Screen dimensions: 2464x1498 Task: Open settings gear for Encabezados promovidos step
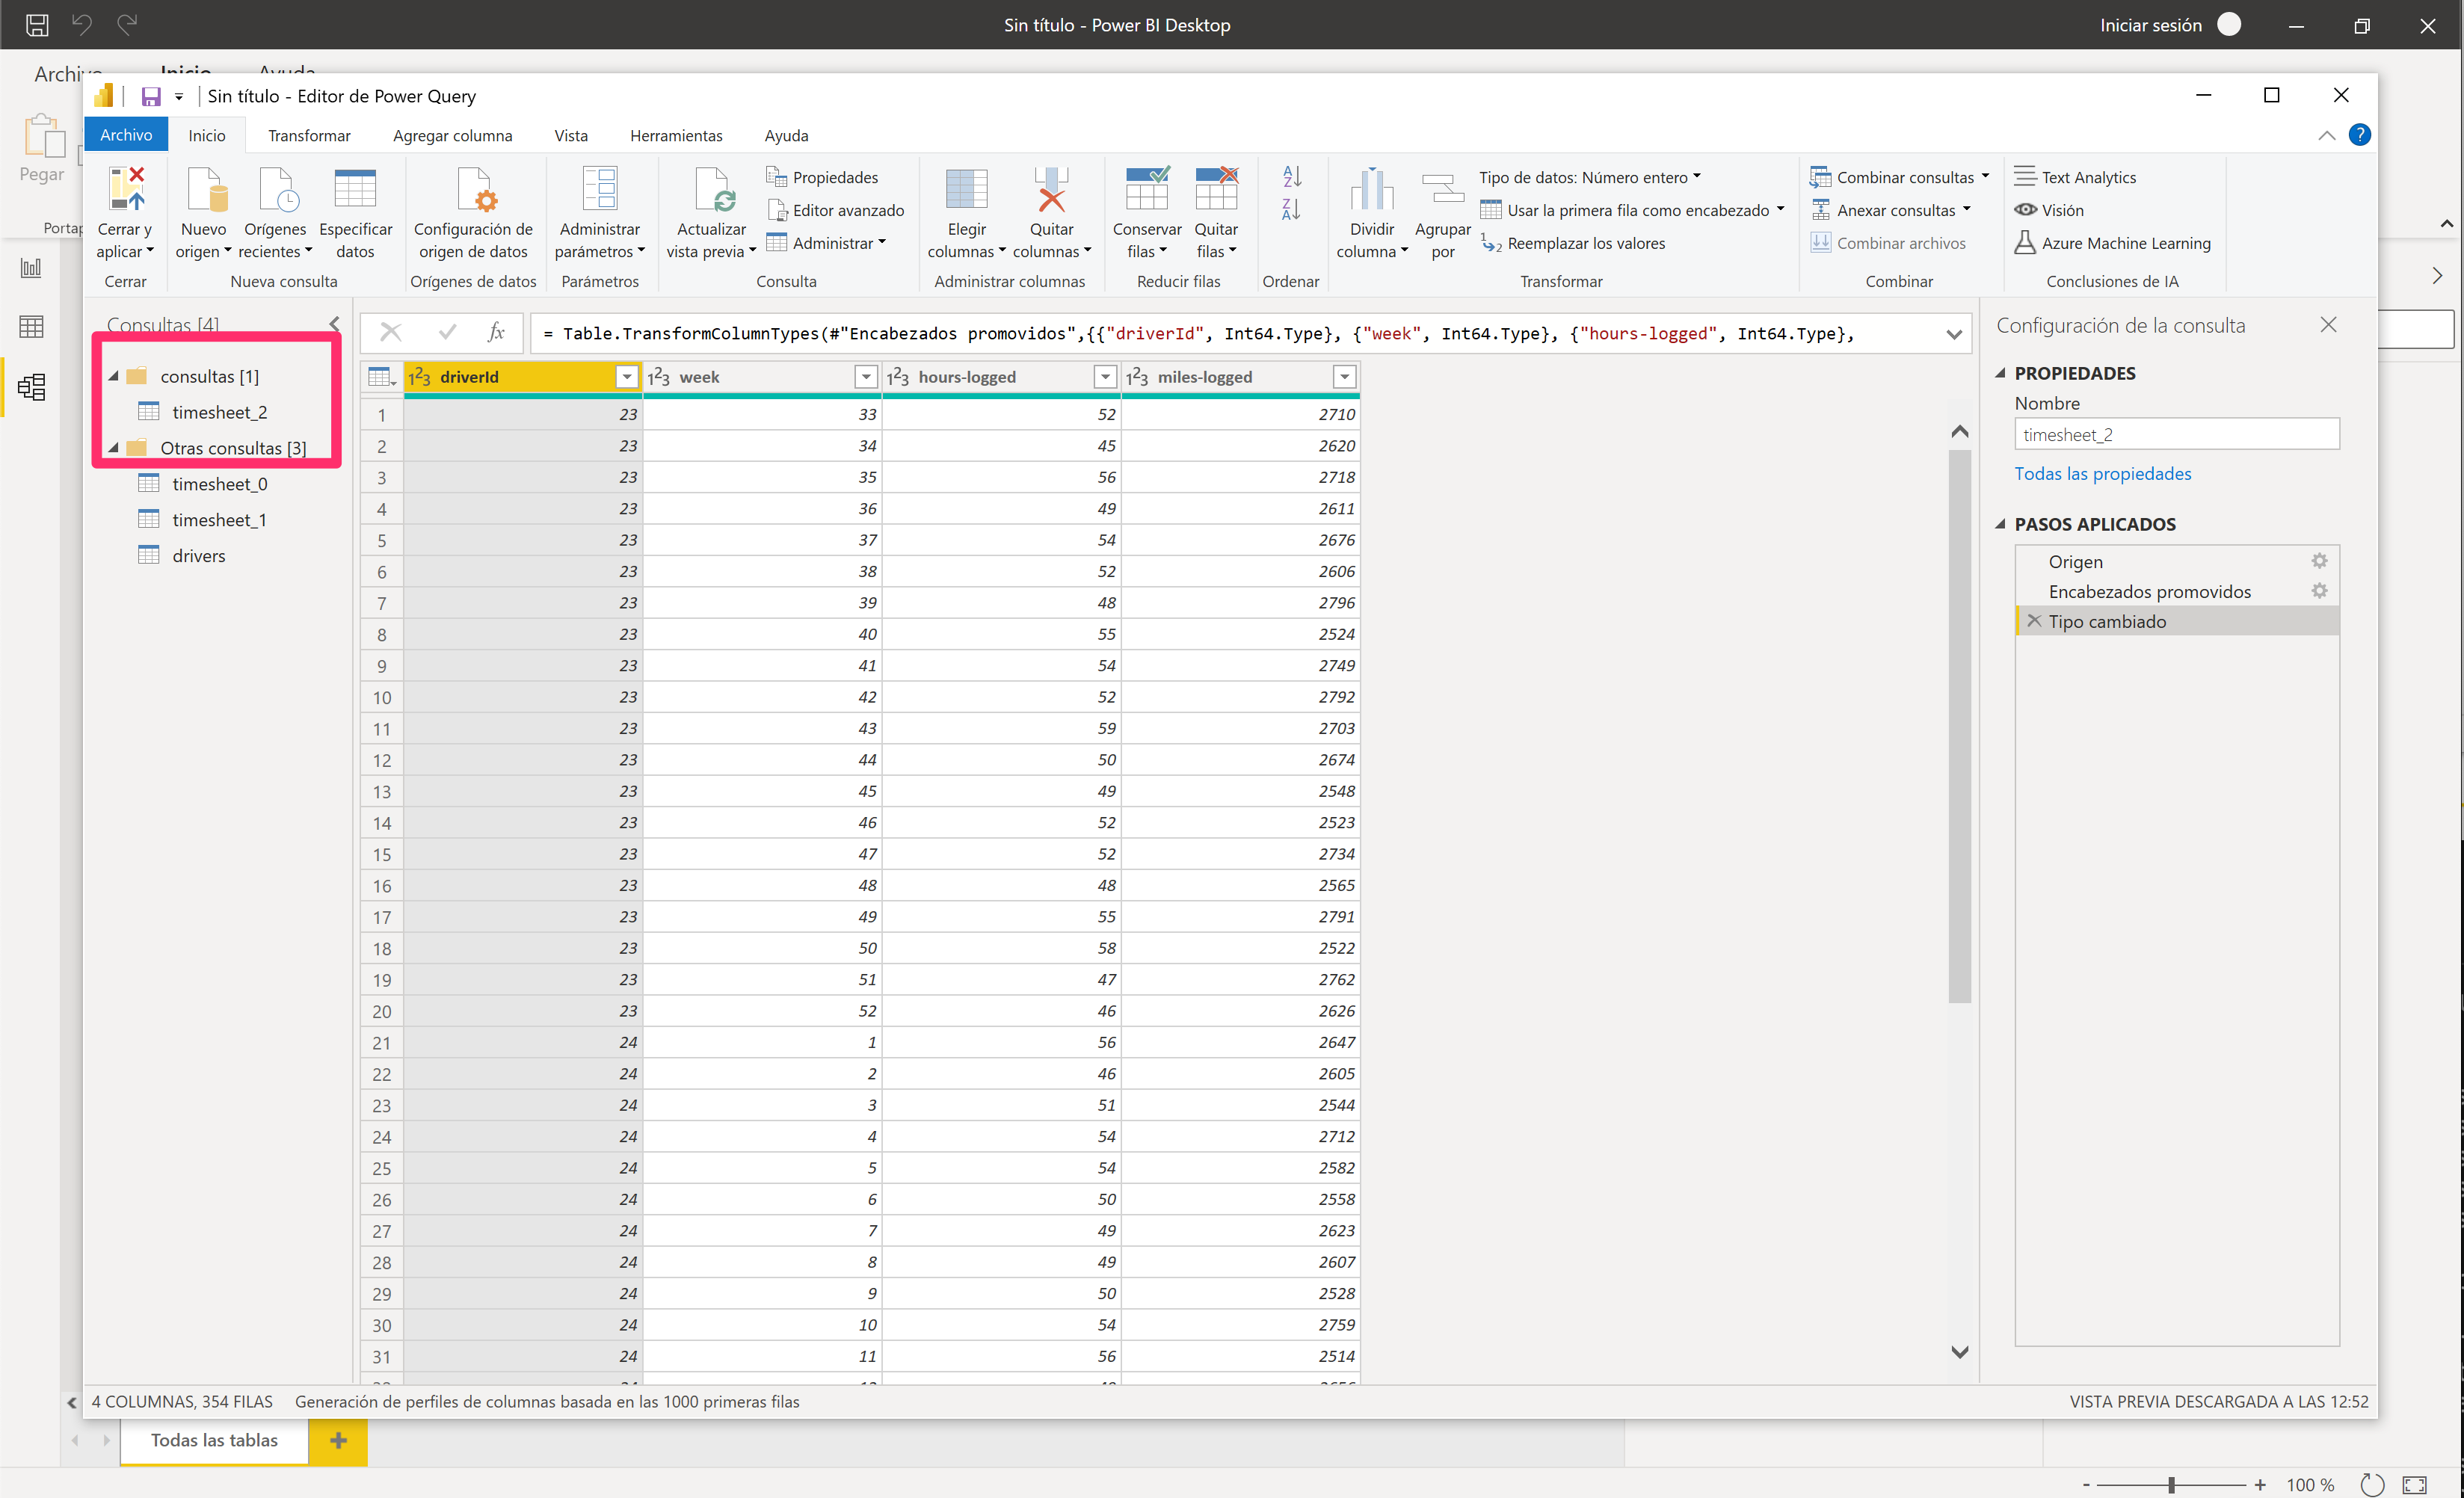coord(2319,591)
